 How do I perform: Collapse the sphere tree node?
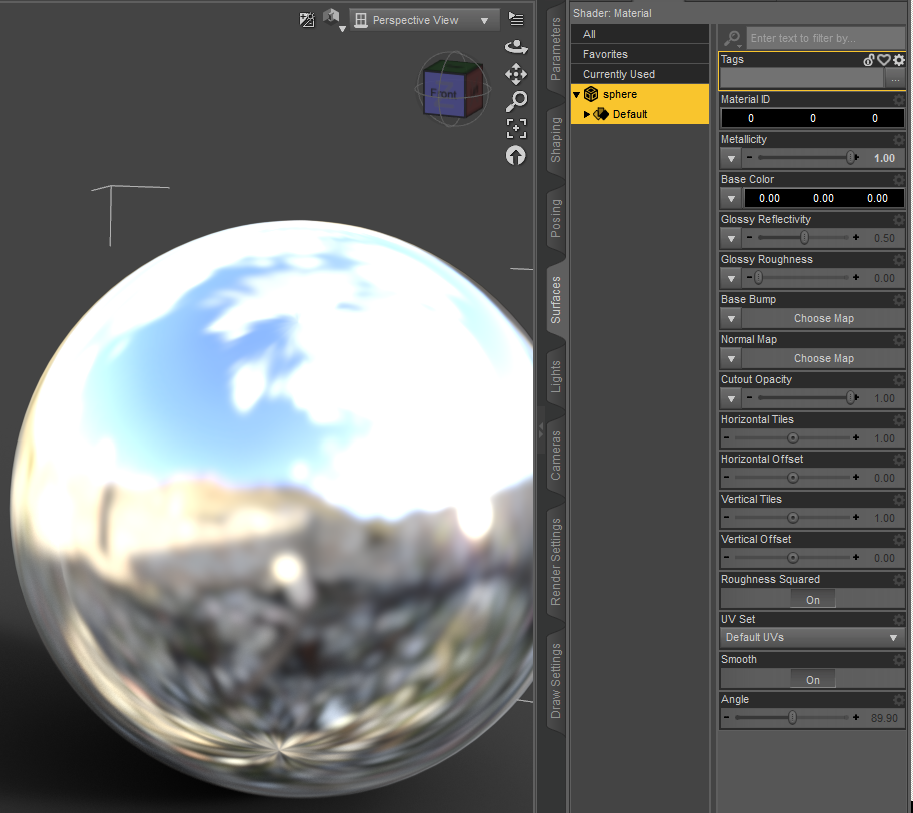(576, 94)
